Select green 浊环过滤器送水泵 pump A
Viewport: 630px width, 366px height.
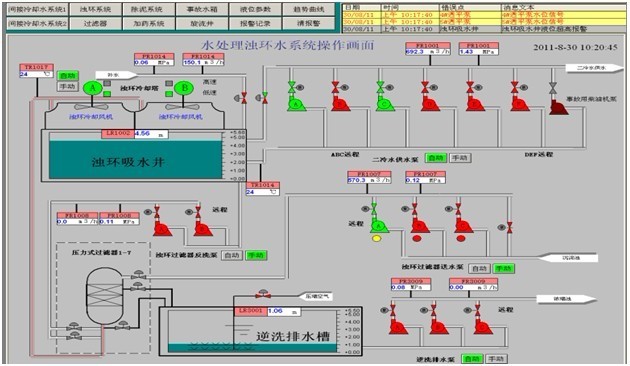pyautogui.click(x=379, y=225)
